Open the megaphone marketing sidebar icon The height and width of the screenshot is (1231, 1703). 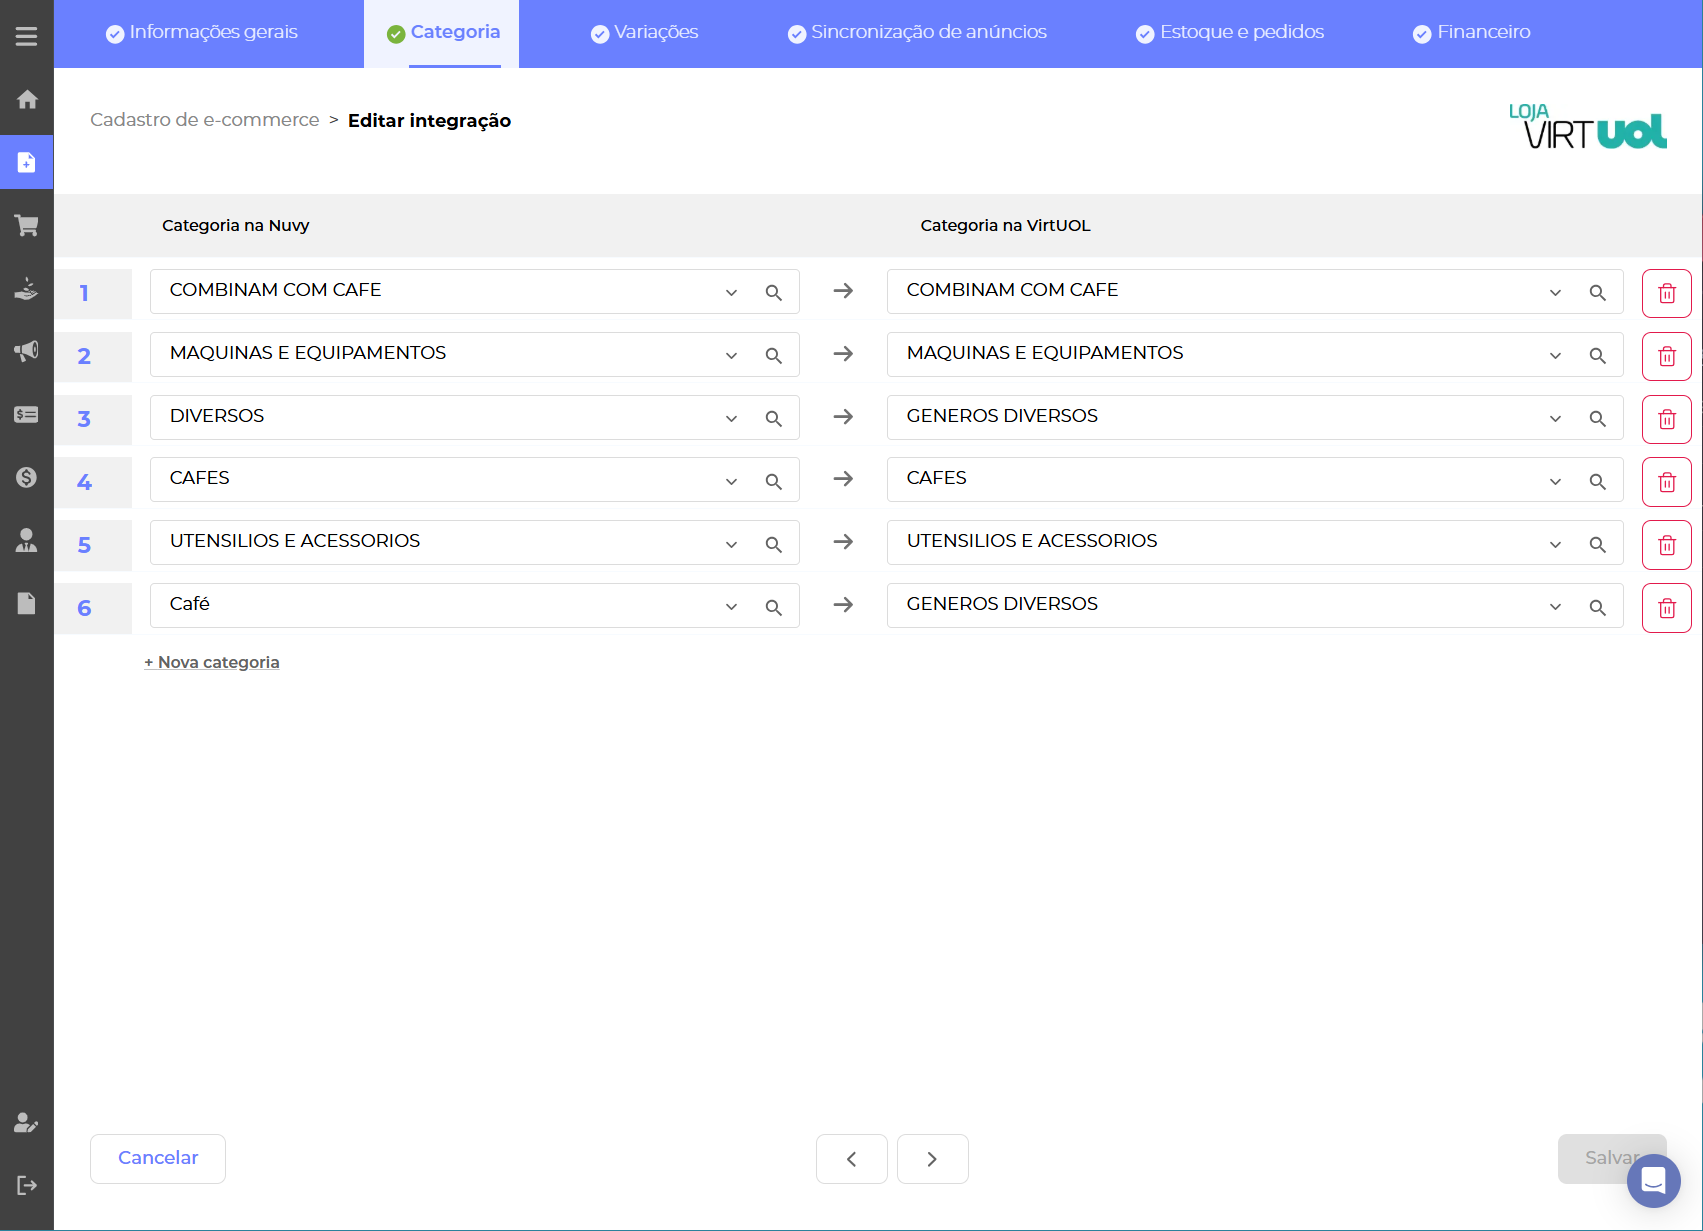pos(27,351)
